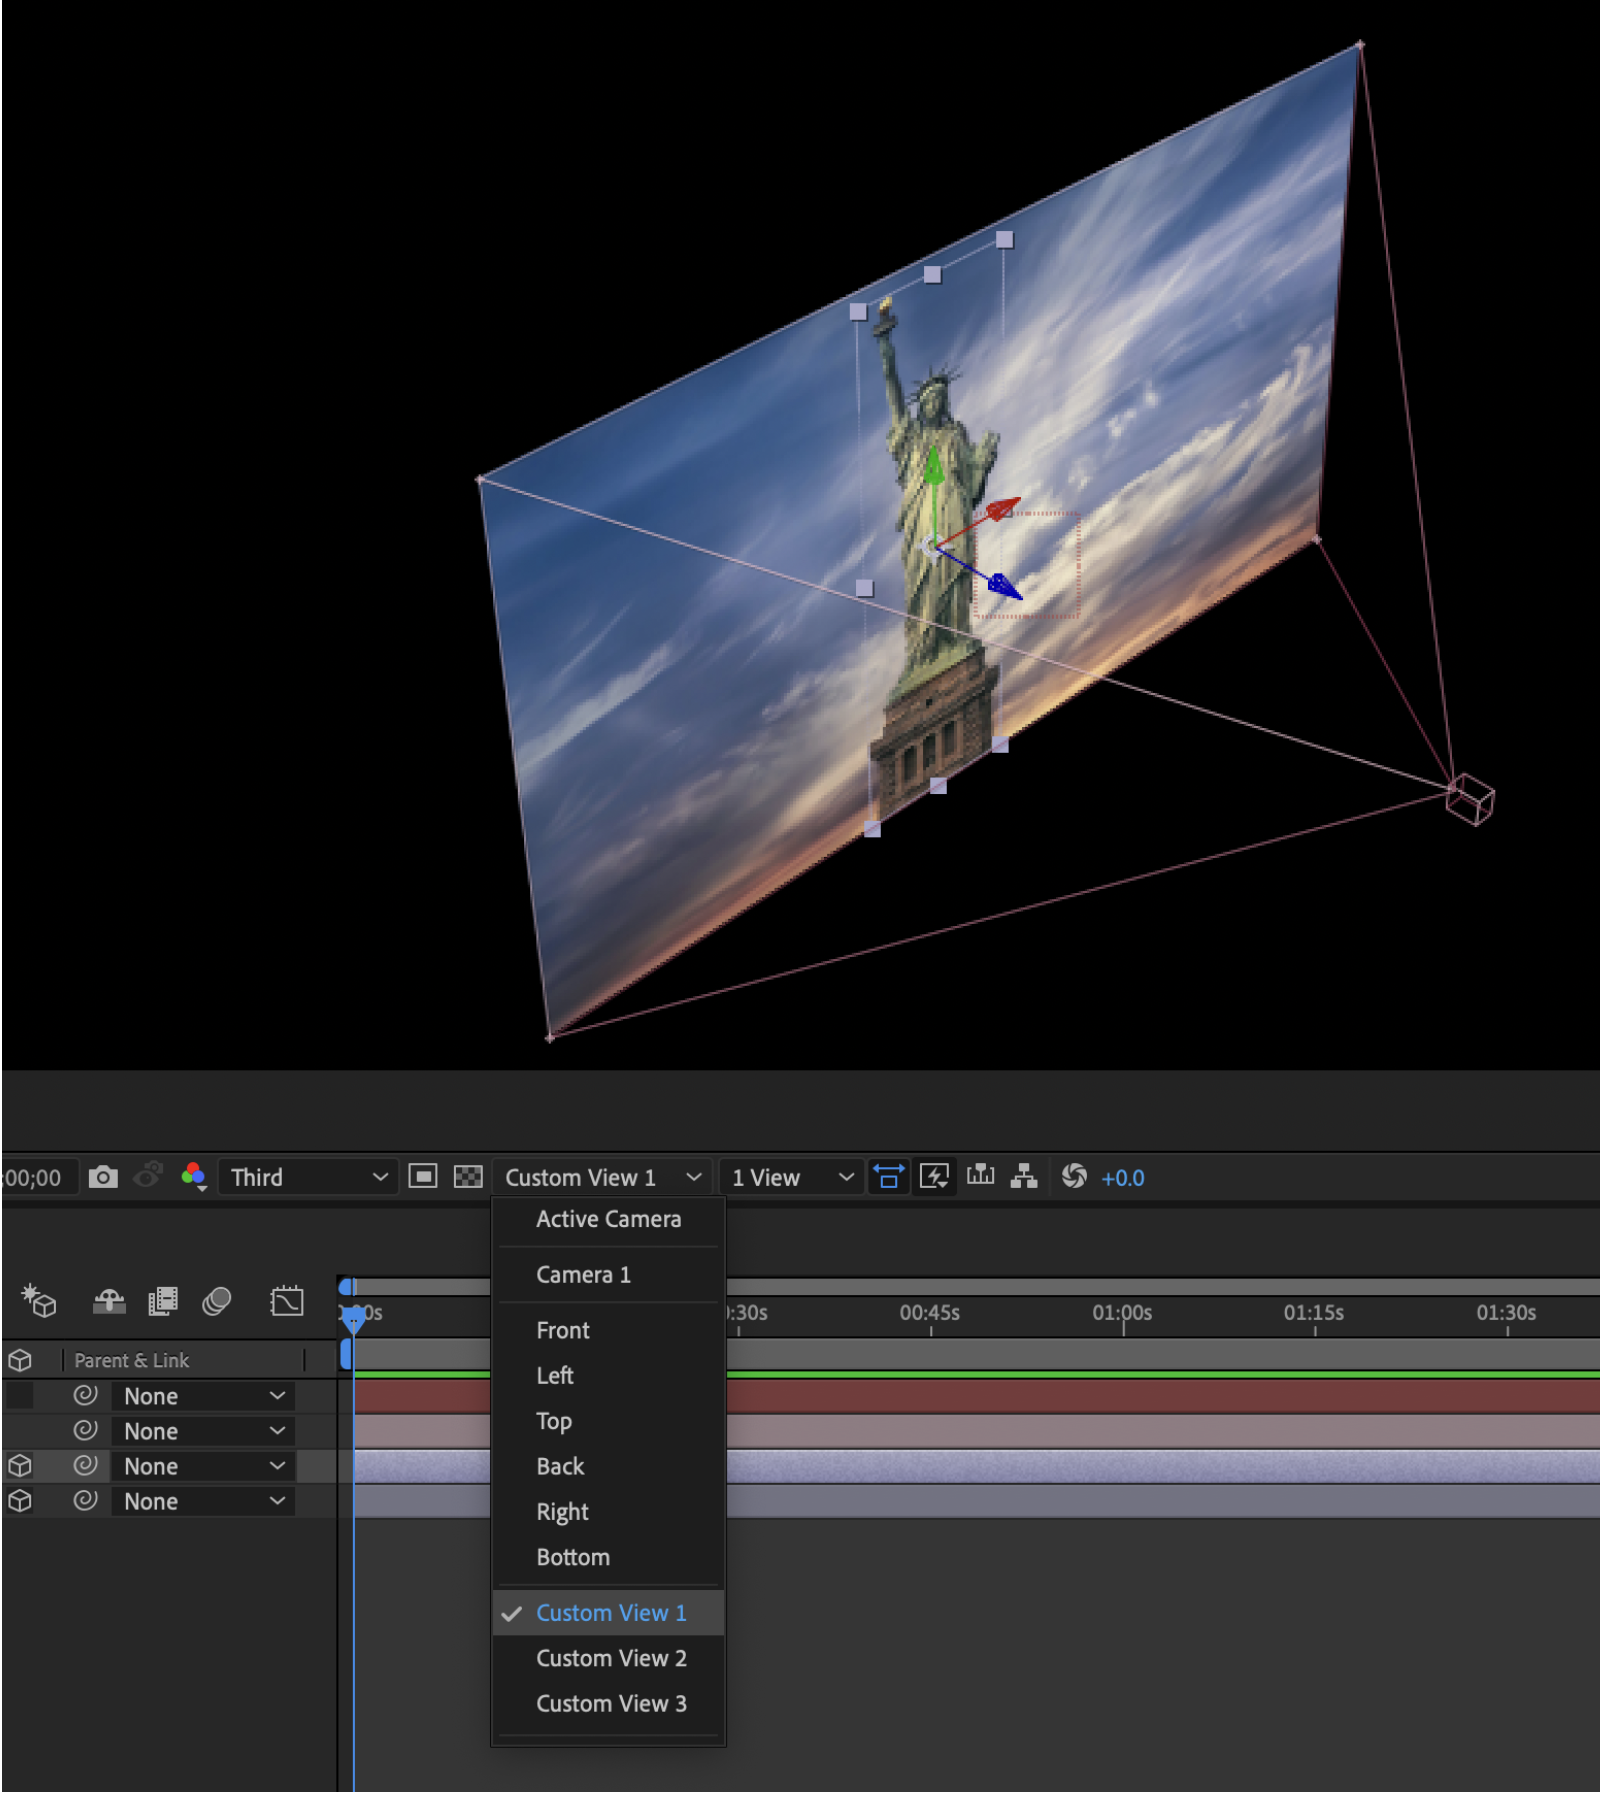Click the 00:45s mark on time ruler
1604x1798 pixels.
pos(930,1314)
